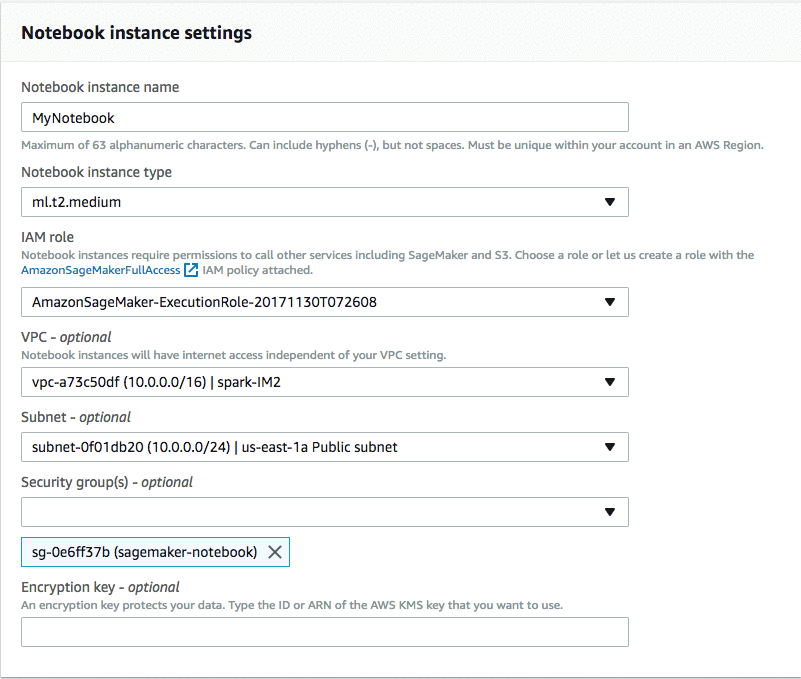Click the arrow on the instance type dropdown

click(x=610, y=202)
